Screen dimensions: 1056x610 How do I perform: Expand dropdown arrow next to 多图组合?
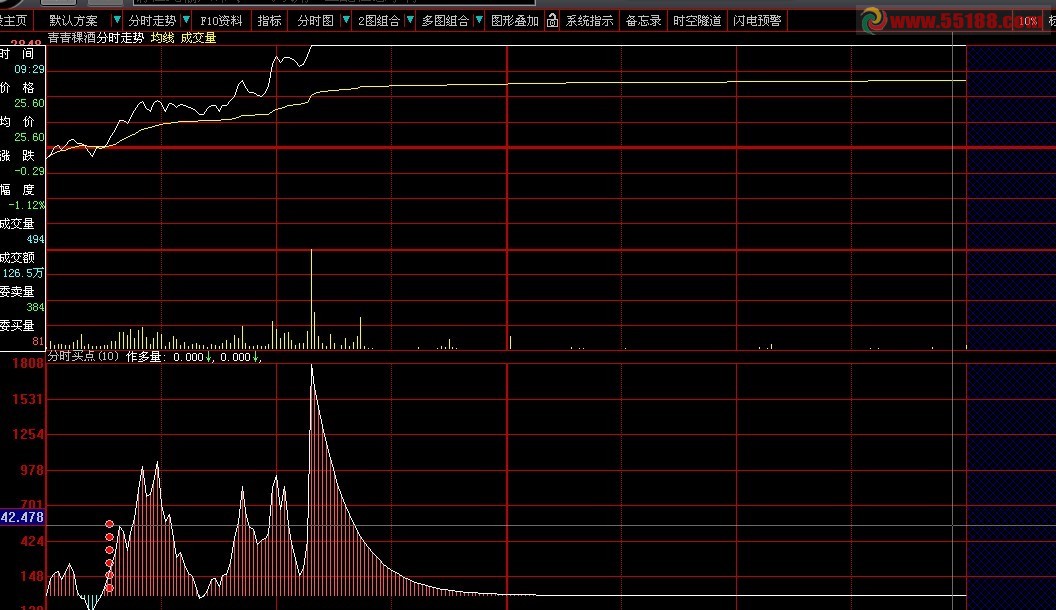pyautogui.click(x=479, y=20)
